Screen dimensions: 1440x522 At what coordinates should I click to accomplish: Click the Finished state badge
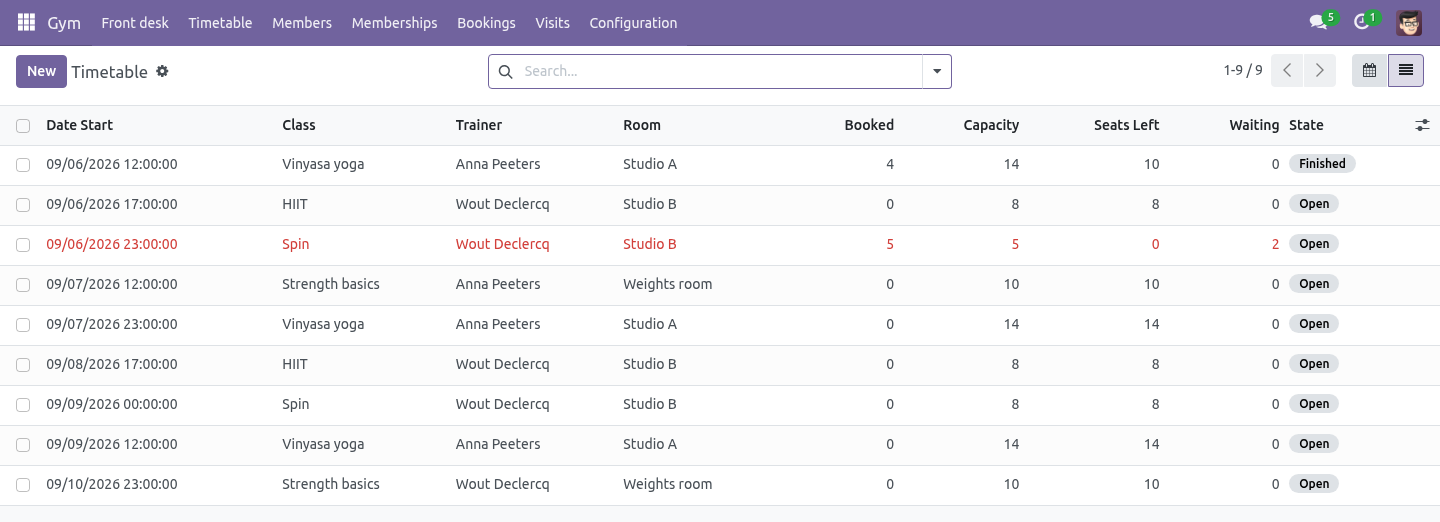(x=1322, y=164)
